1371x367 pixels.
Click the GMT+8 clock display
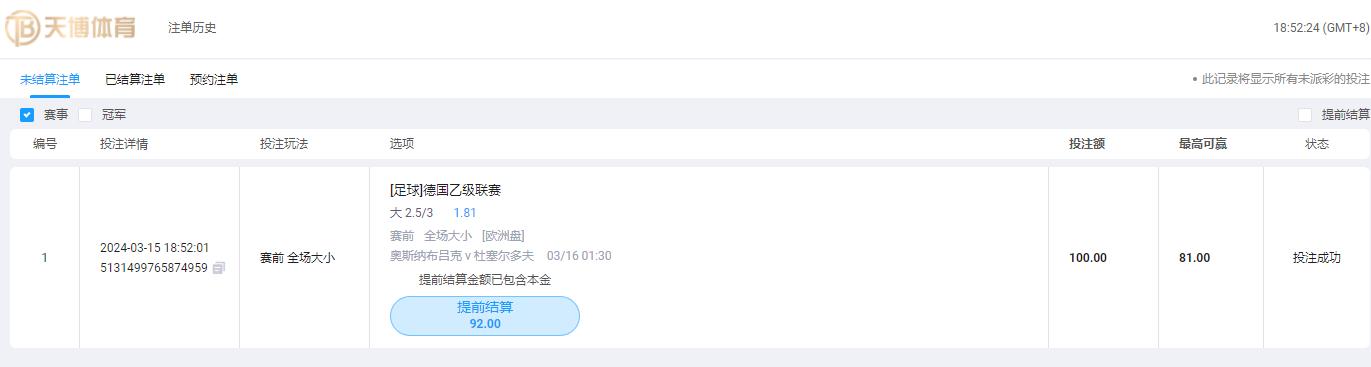1321,28
